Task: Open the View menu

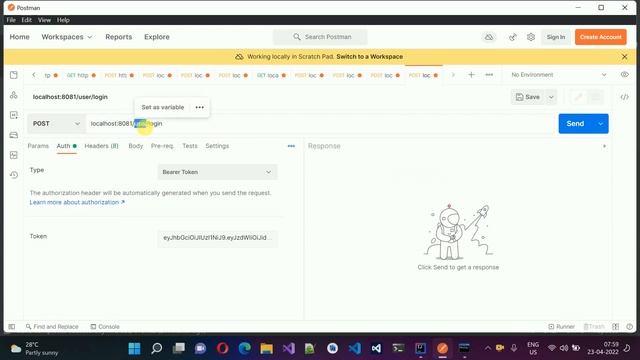Action: (x=44, y=20)
